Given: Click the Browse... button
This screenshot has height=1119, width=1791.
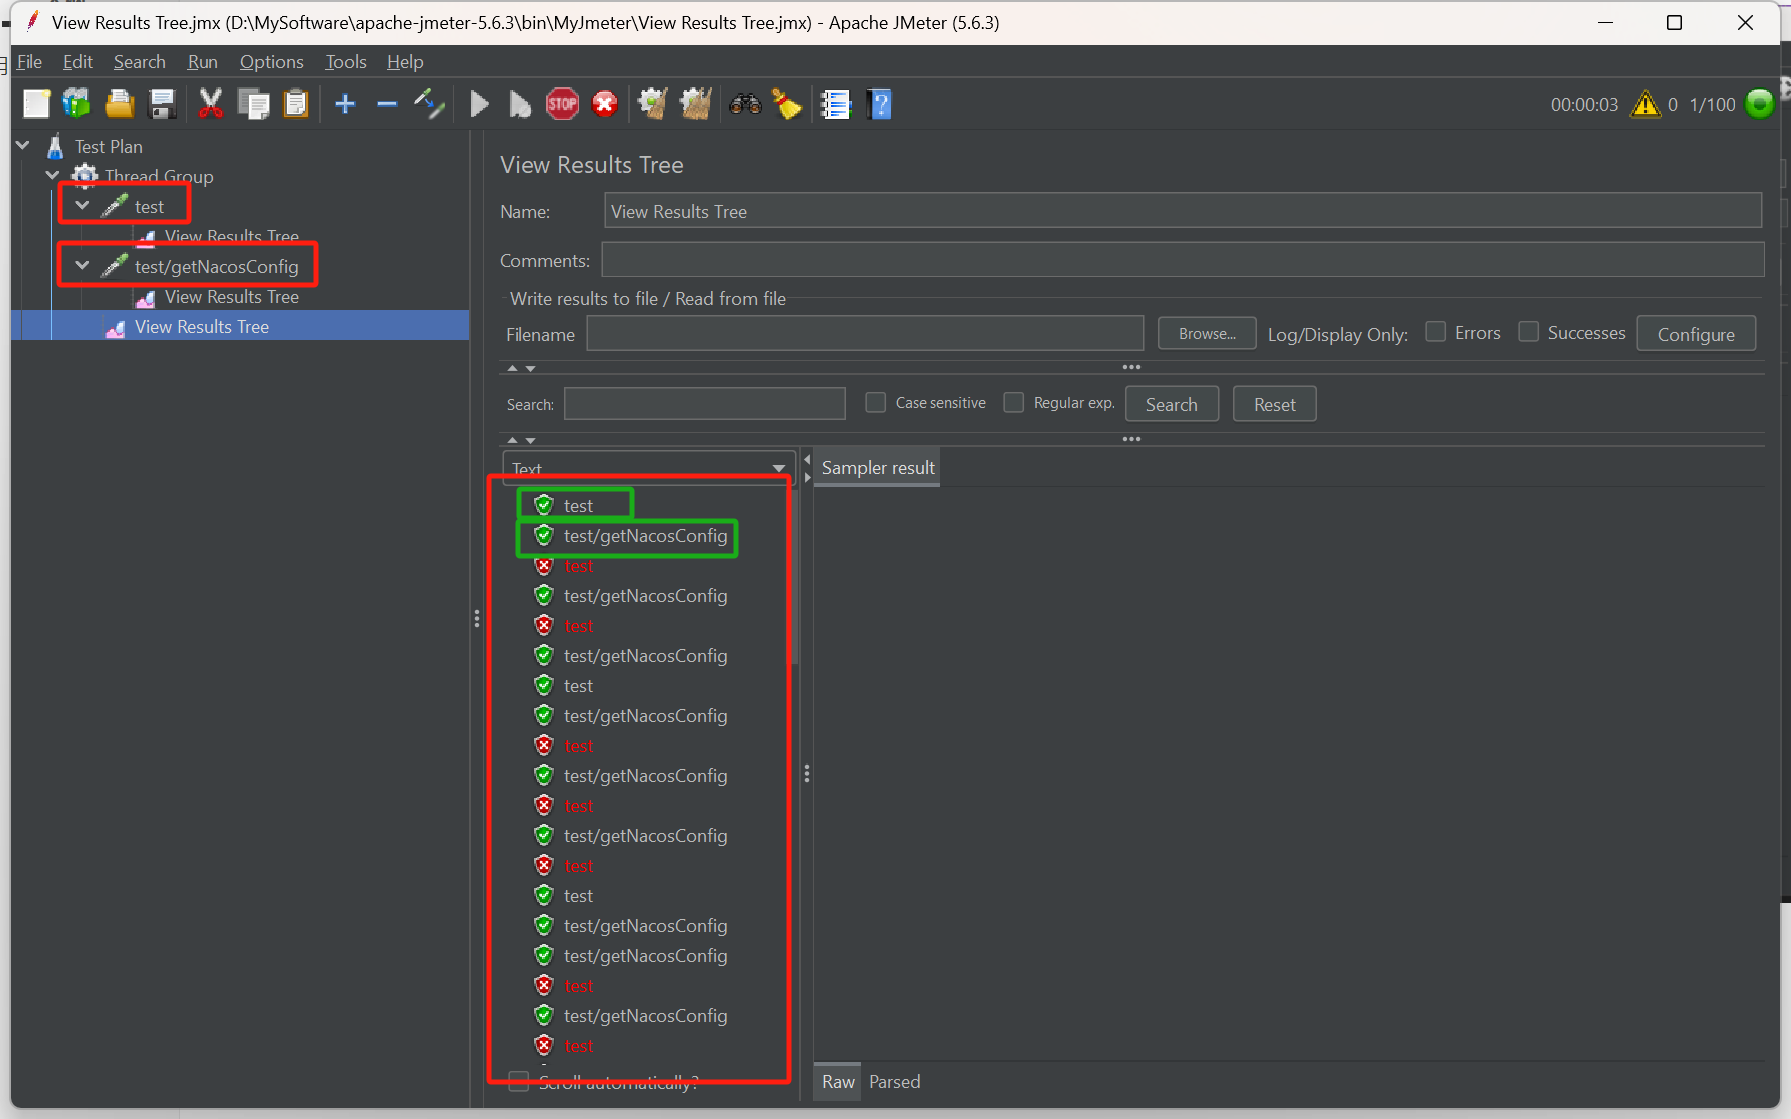Looking at the screenshot, I should 1207,333.
